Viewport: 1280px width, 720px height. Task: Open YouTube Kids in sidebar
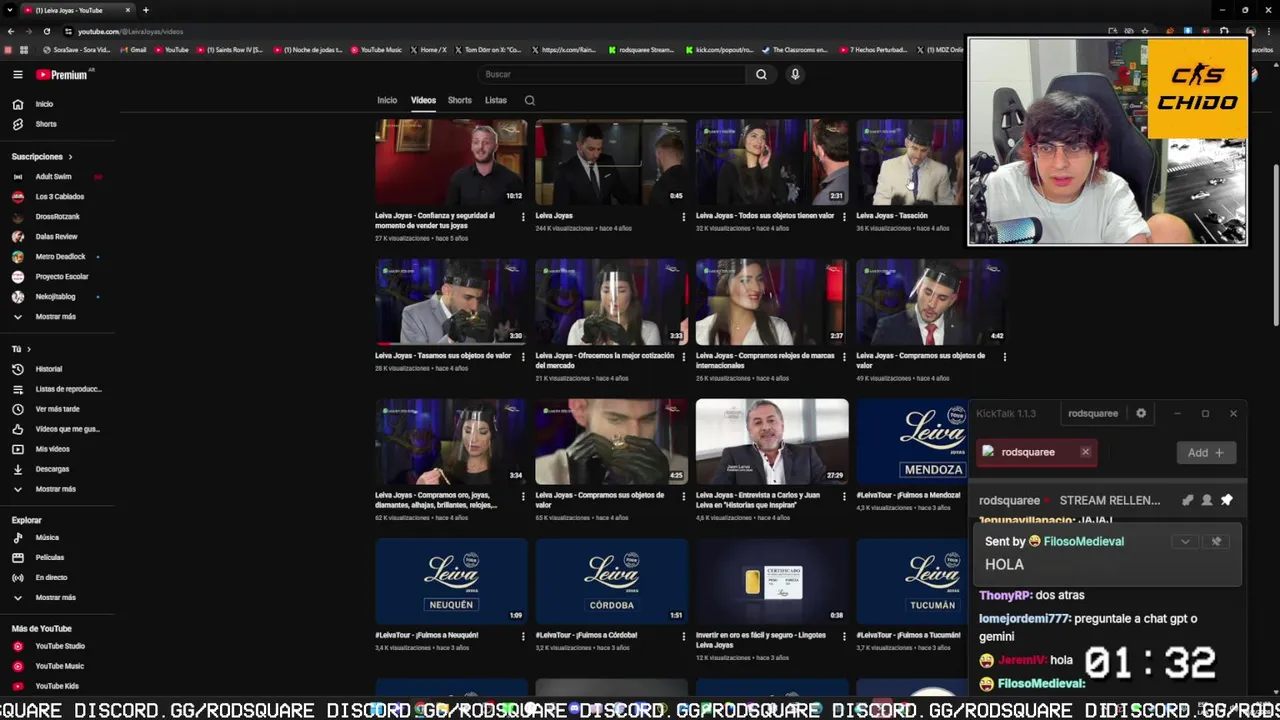point(59,686)
